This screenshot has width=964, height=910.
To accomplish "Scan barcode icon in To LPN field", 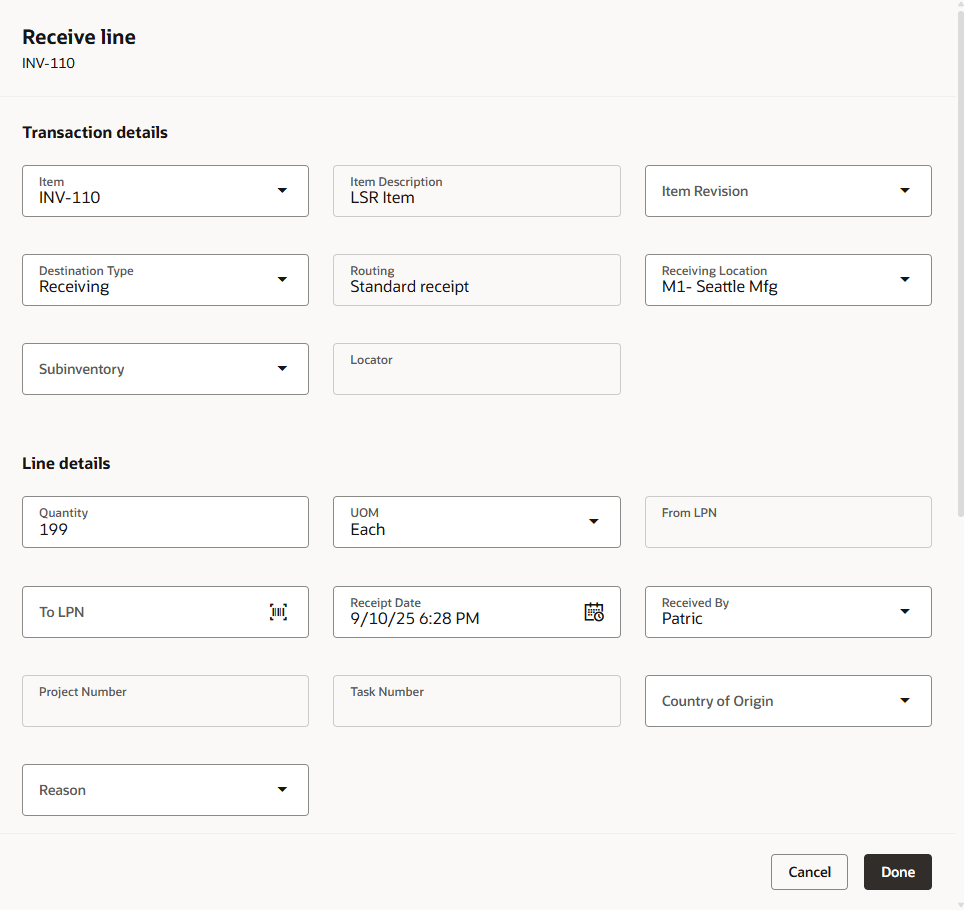I will 278,612.
